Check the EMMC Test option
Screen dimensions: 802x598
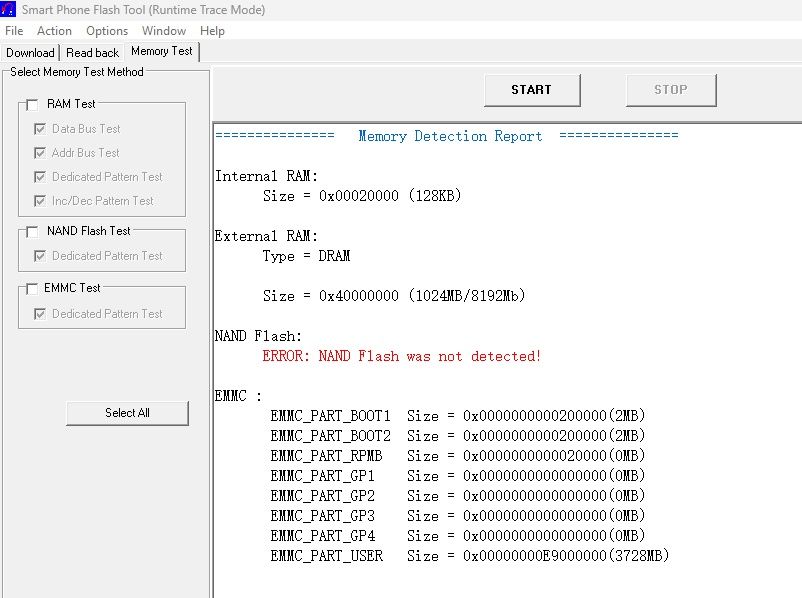point(33,288)
